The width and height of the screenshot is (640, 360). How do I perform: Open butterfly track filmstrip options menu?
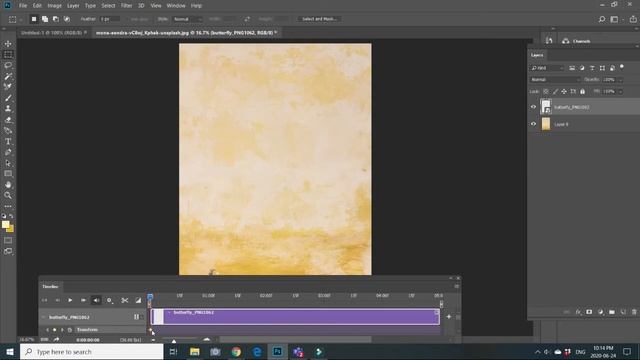(x=136, y=317)
